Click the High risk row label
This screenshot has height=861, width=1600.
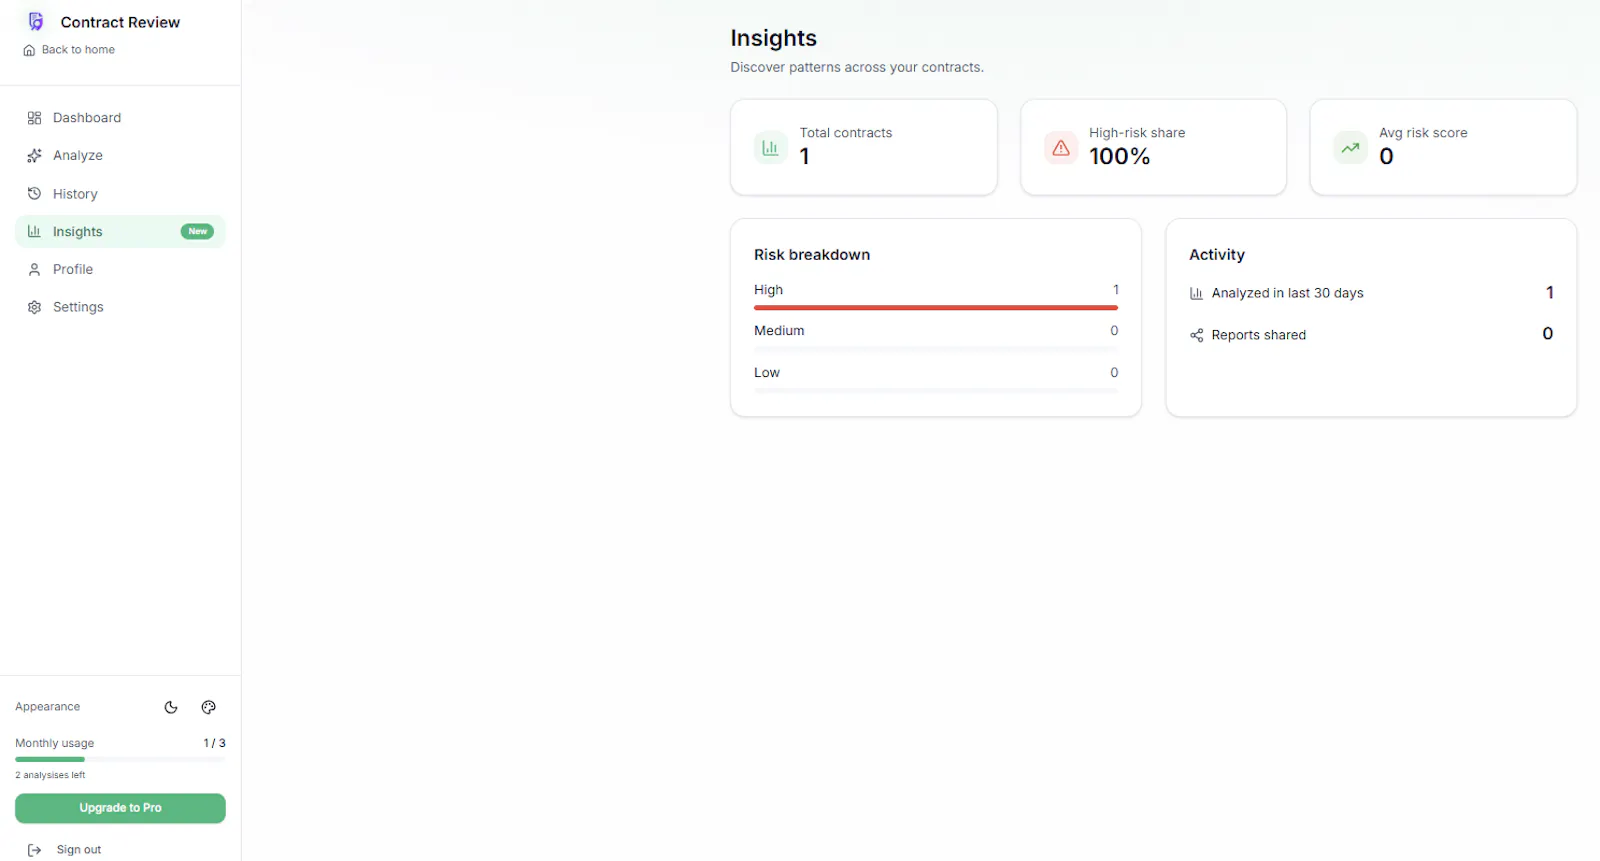point(768,290)
